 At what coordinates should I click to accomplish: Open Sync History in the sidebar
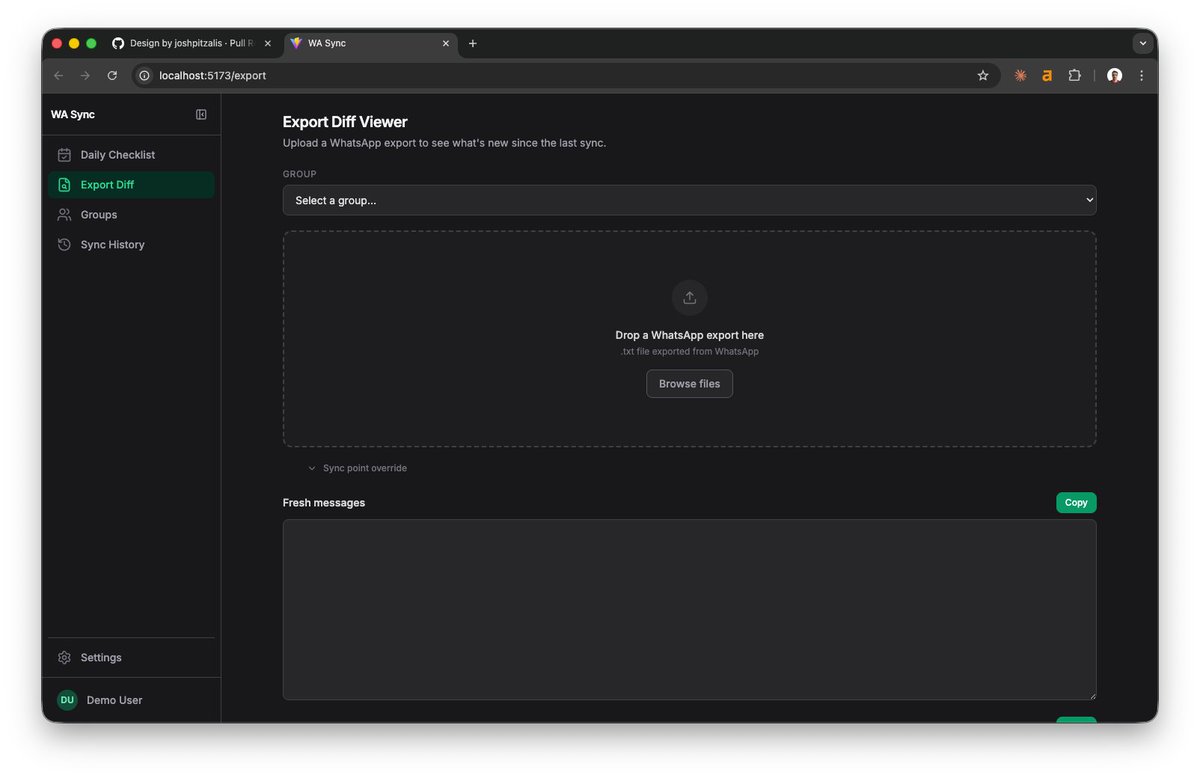pyautogui.click(x=131, y=245)
